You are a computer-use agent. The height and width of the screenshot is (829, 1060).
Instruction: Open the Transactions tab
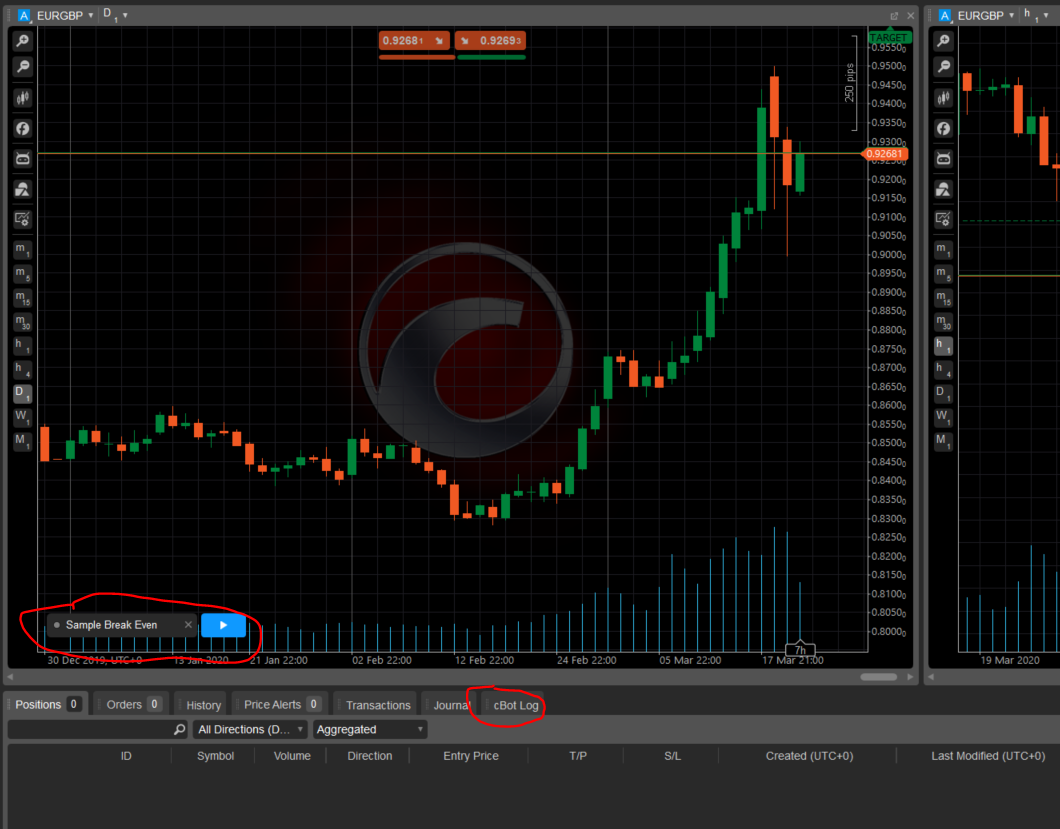(375, 705)
